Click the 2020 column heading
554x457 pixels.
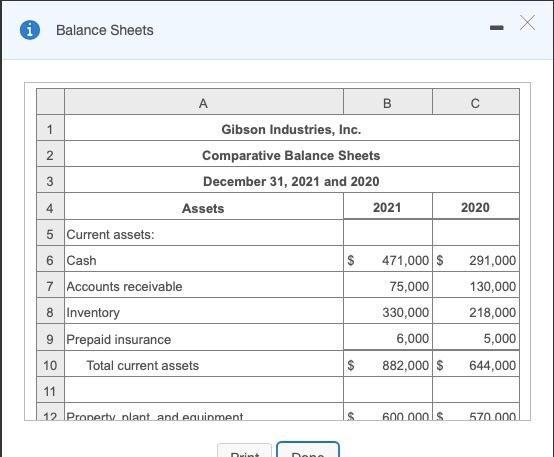[476, 207]
